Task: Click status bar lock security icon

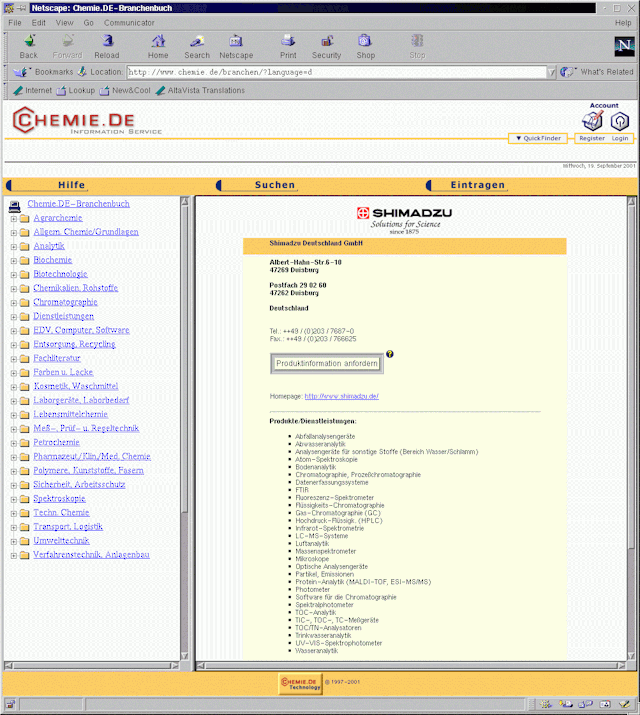Action: [10, 704]
